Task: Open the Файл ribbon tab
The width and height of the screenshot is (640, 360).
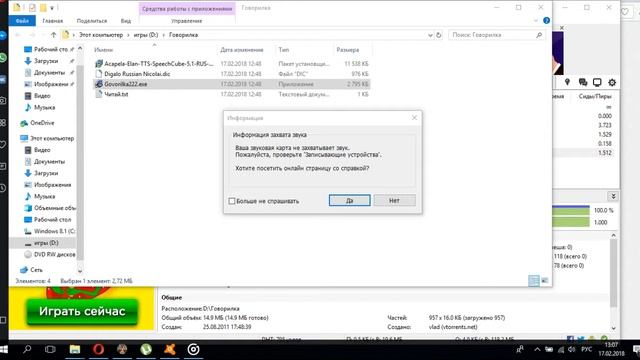Action: [x=22, y=21]
